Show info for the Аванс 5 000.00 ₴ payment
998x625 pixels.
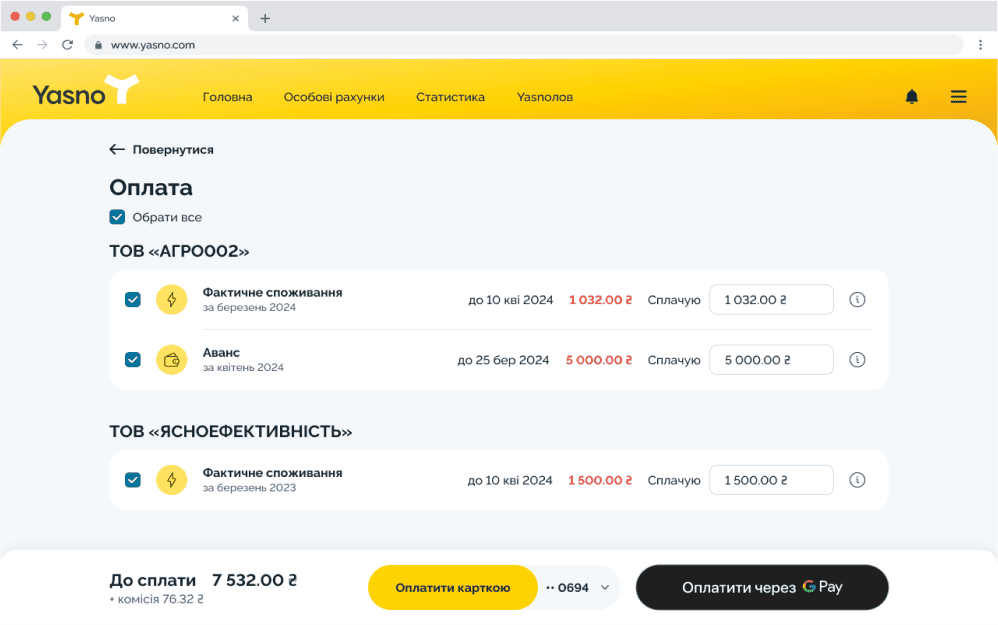(857, 360)
